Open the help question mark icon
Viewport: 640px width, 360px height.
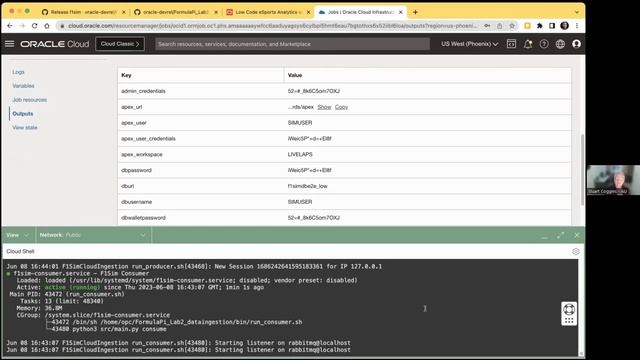[544, 44]
